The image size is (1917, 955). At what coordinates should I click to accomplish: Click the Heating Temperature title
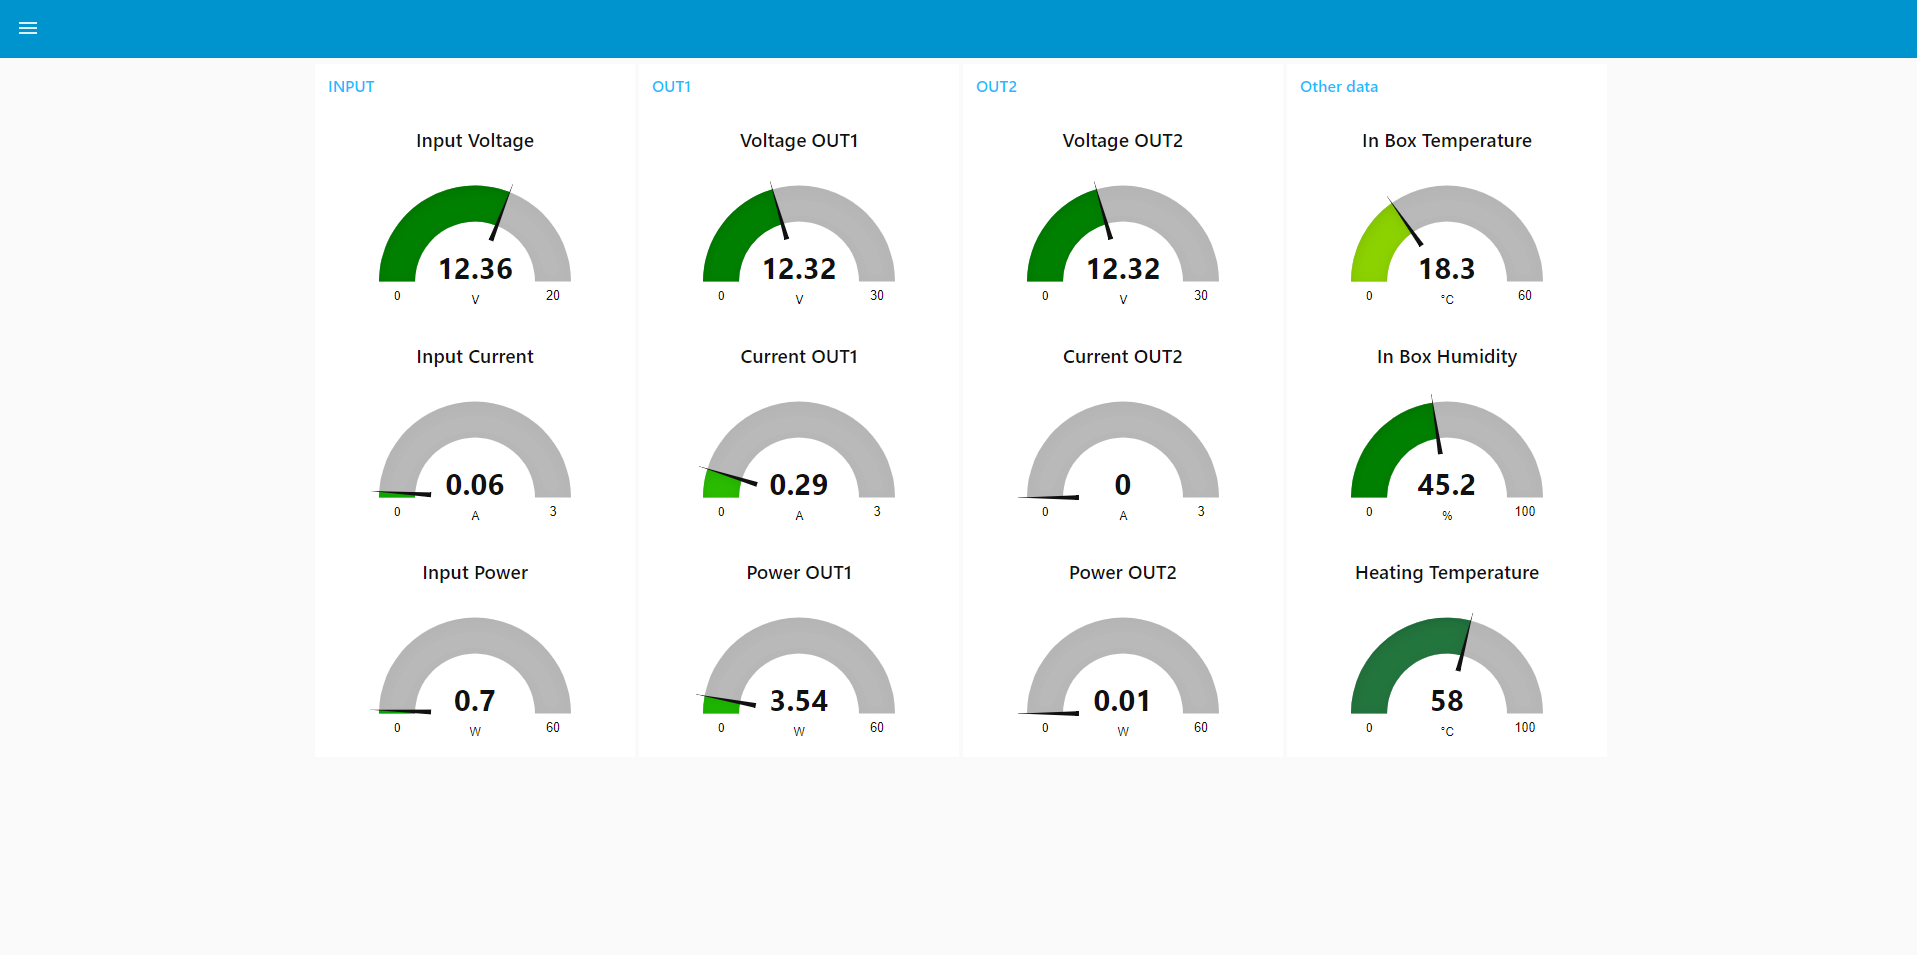[1447, 573]
